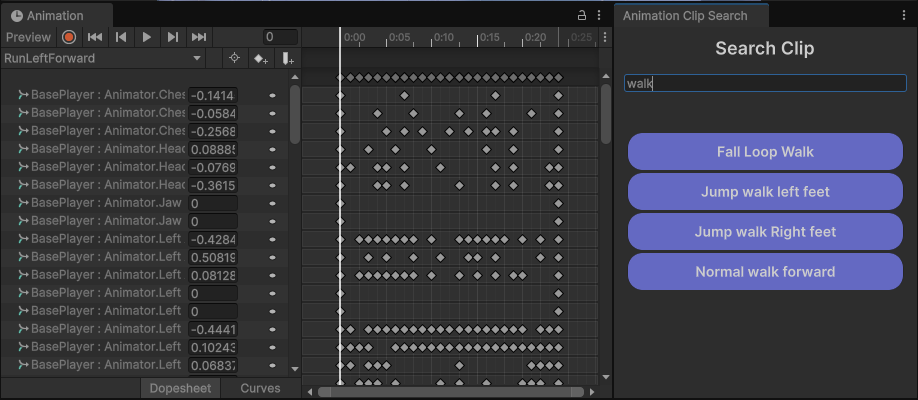Click the timeline horizontal scroll left arrow
This screenshot has height=400, width=918.
point(310,392)
